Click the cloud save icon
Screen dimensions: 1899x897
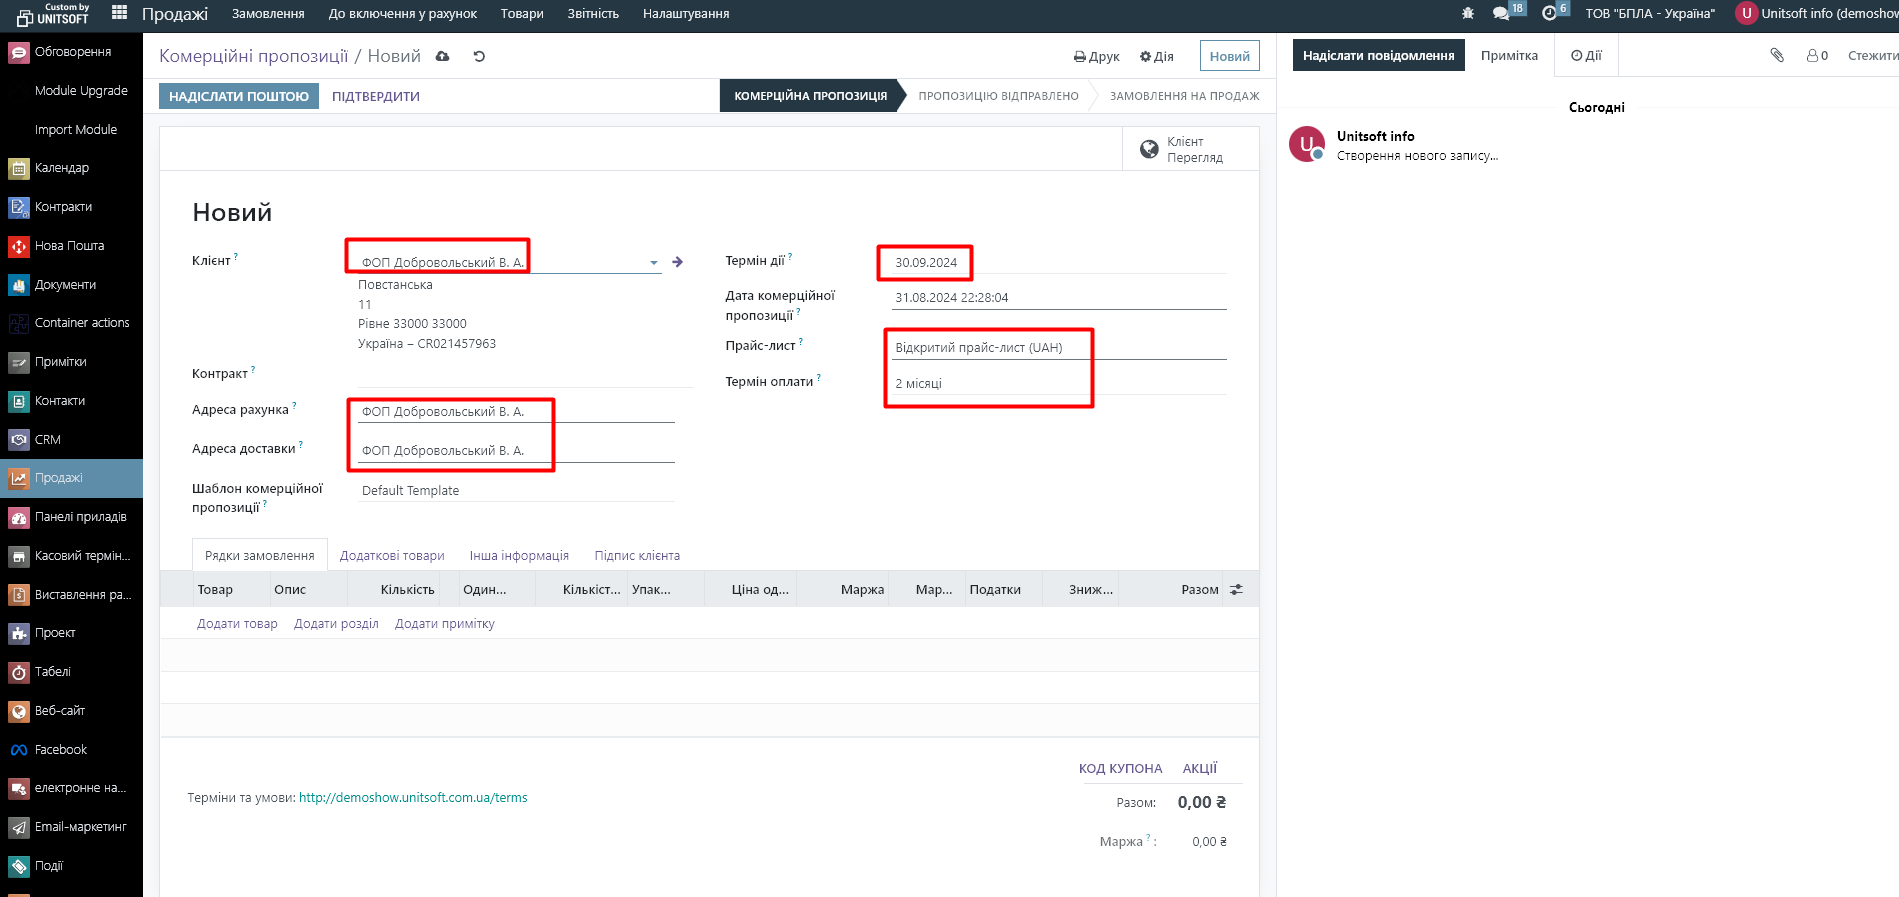pyautogui.click(x=442, y=57)
